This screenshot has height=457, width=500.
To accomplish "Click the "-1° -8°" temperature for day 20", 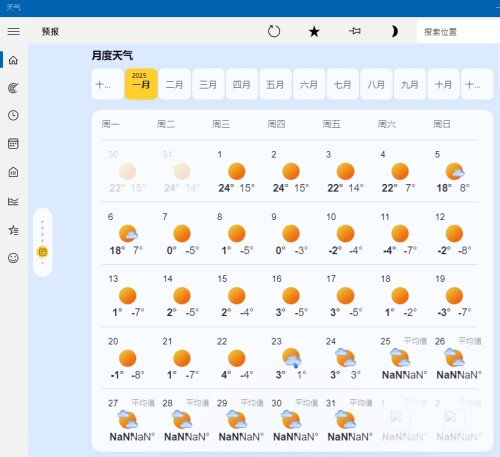I will (x=128, y=375).
